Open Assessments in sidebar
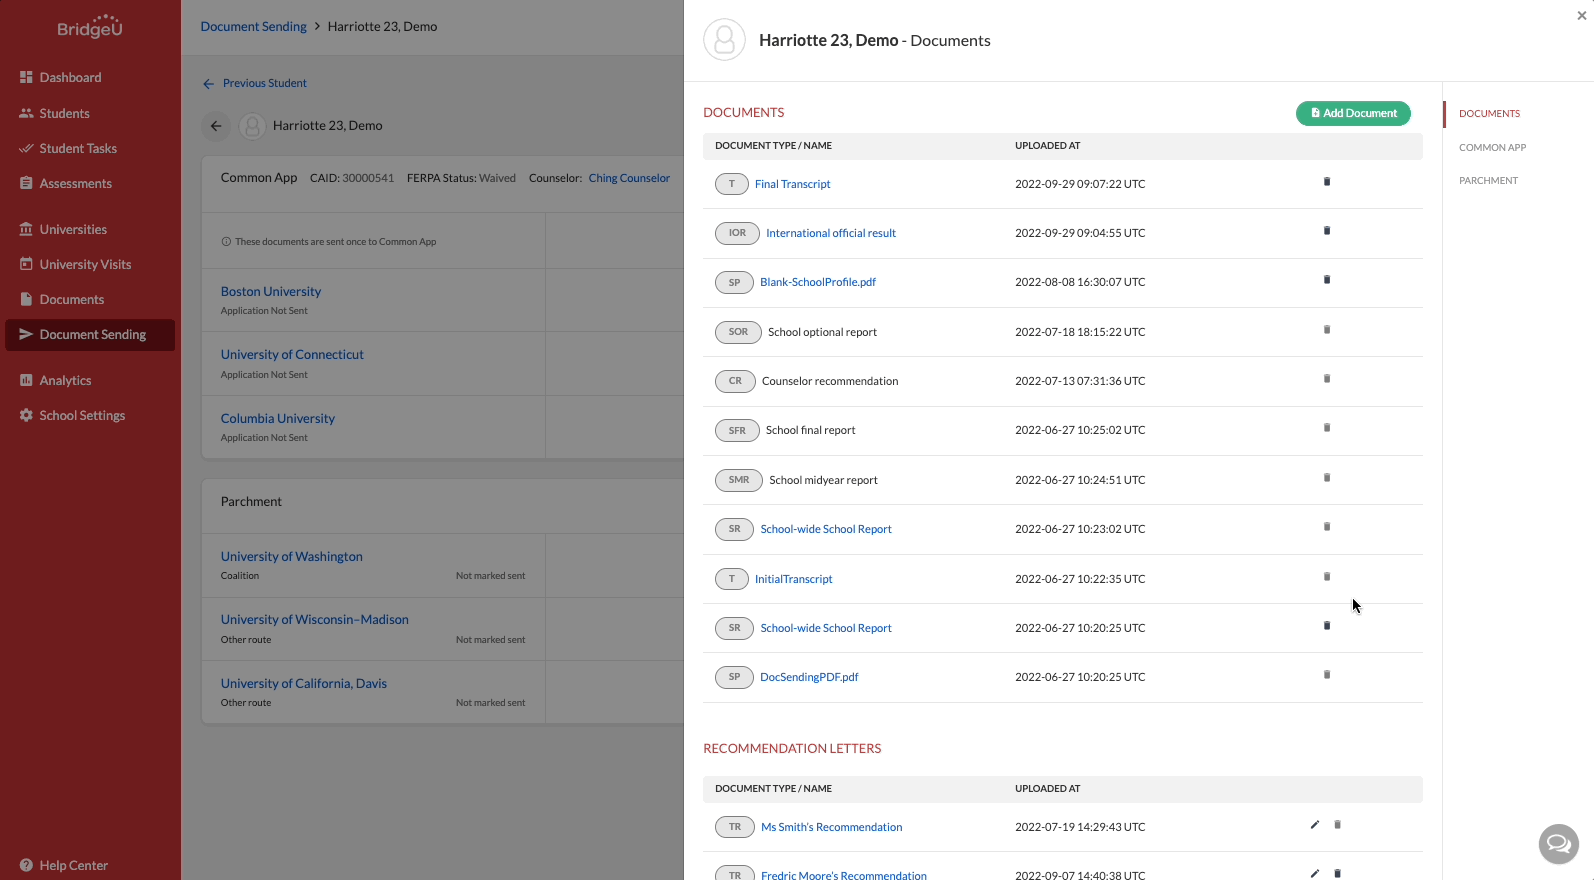The height and width of the screenshot is (880, 1594). pos(75,183)
